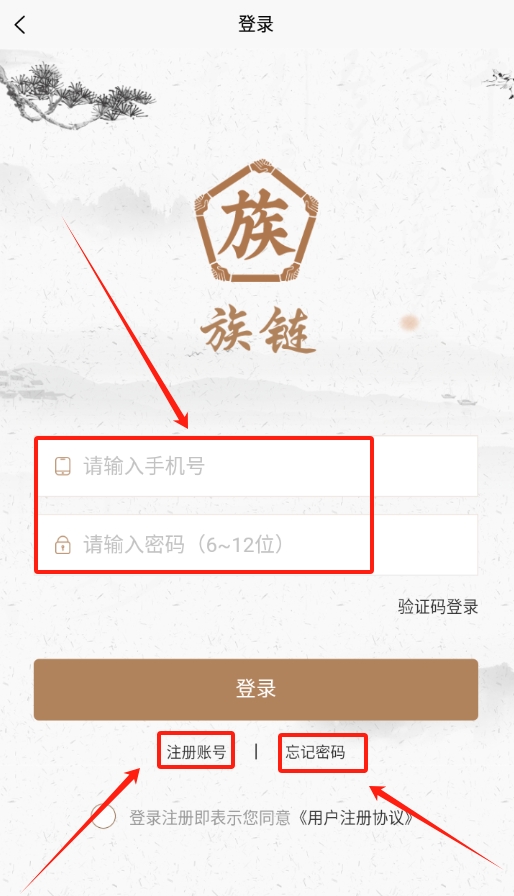Switch to 验证码登录 verification code login
This screenshot has height=896, width=514.
point(438,606)
